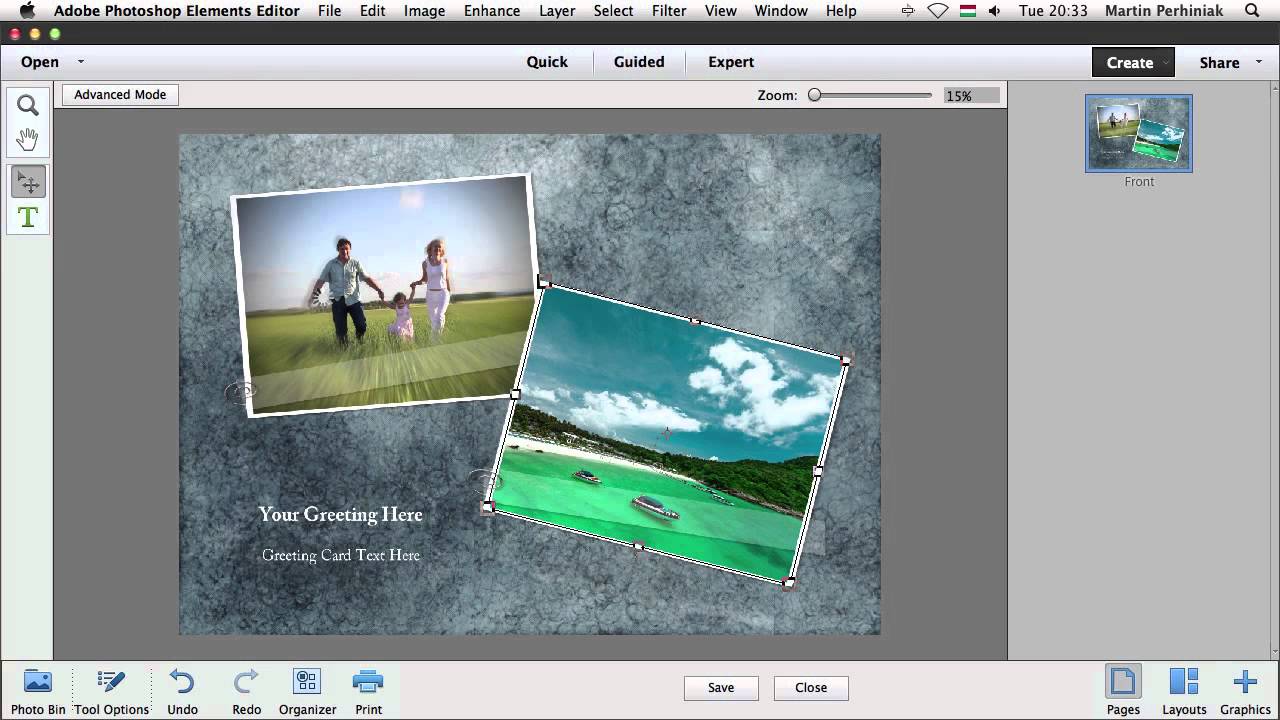Switch to the Expert editing tab

pos(731,62)
